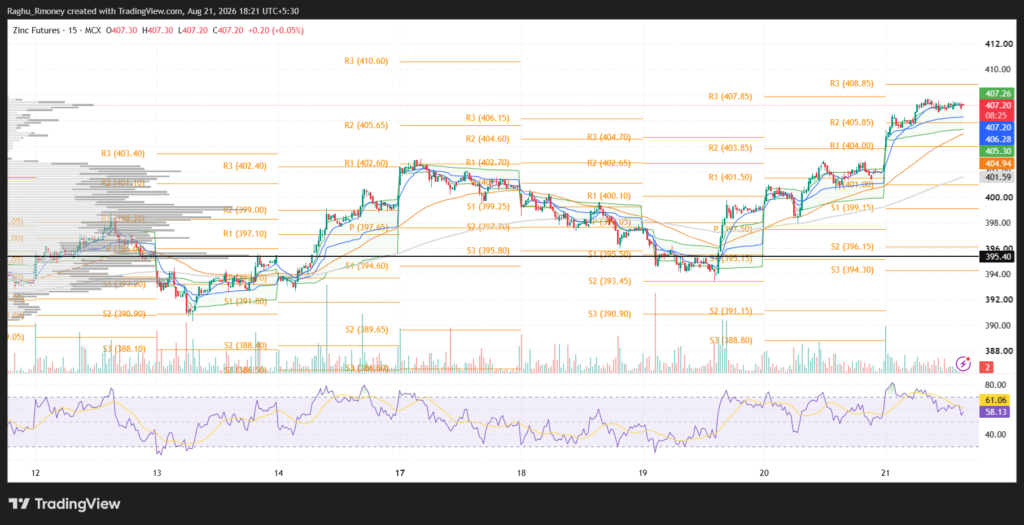Viewport: 1024px width, 525px height.
Task: Click the 406.28 blue price tag
Action: [x=998, y=139]
